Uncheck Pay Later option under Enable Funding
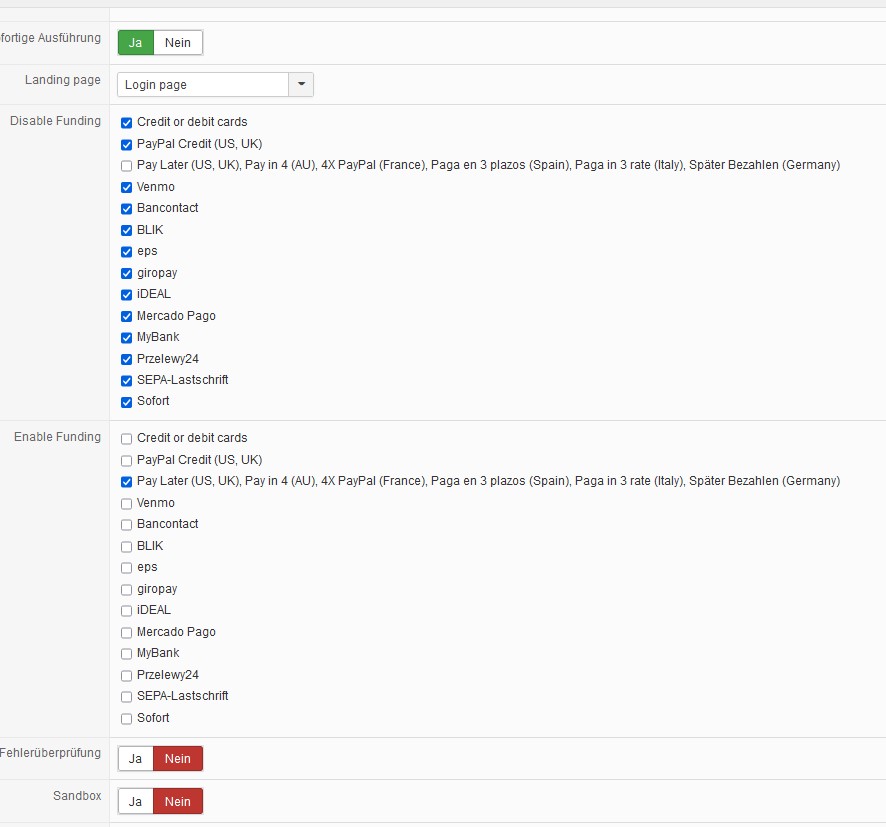The image size is (886, 827). [127, 482]
